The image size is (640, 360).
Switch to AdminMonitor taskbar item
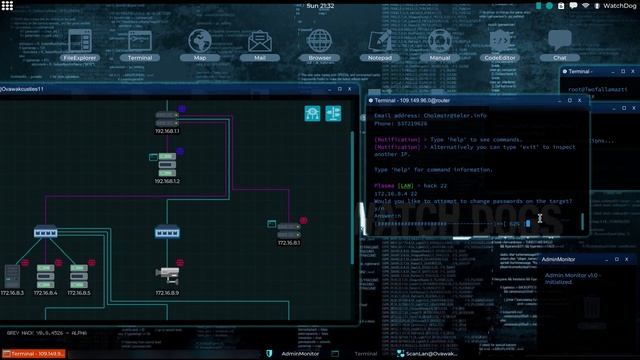click(x=293, y=354)
